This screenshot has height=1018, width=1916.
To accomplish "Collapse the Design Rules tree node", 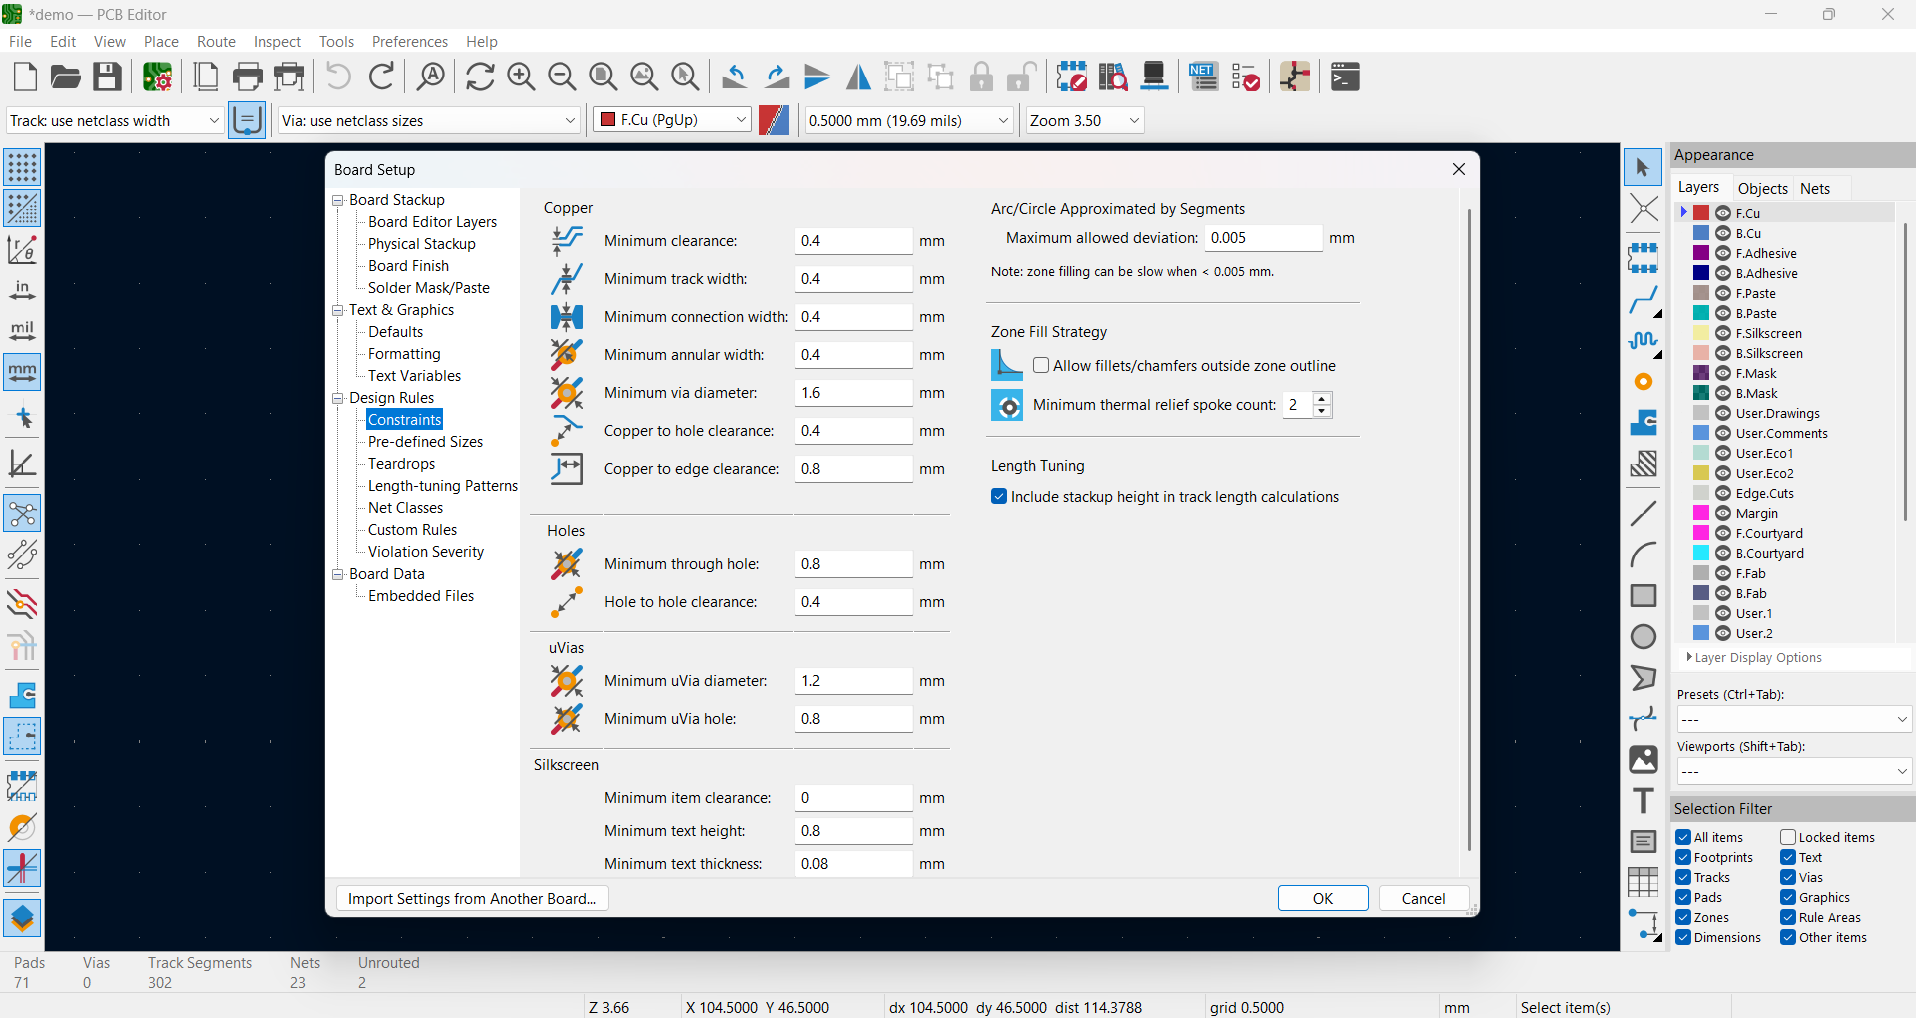I will pyautogui.click(x=338, y=398).
